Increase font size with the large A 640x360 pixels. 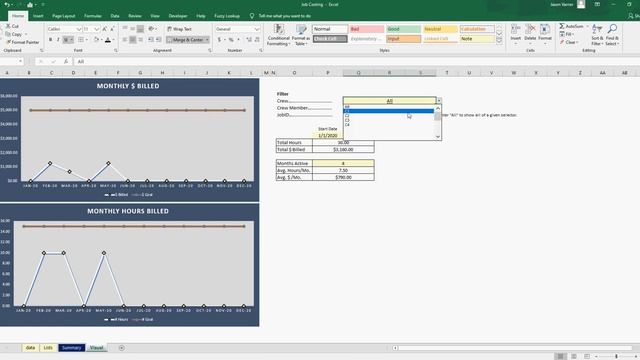coord(104,29)
